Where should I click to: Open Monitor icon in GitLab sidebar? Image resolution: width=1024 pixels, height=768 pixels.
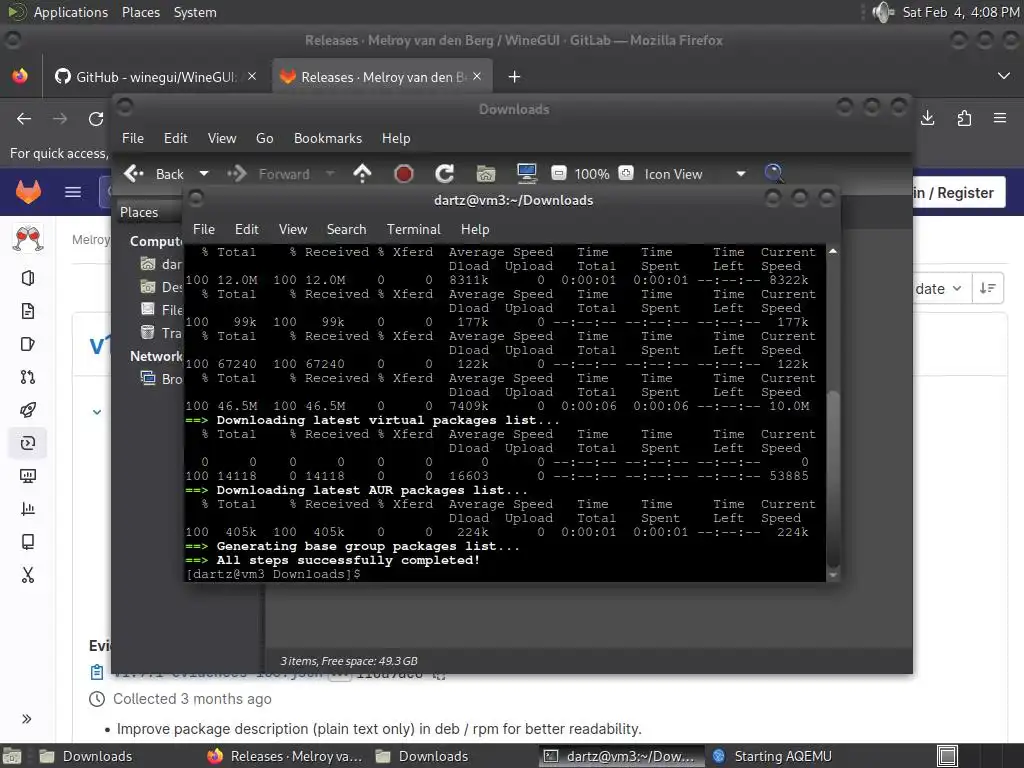pos(27,476)
